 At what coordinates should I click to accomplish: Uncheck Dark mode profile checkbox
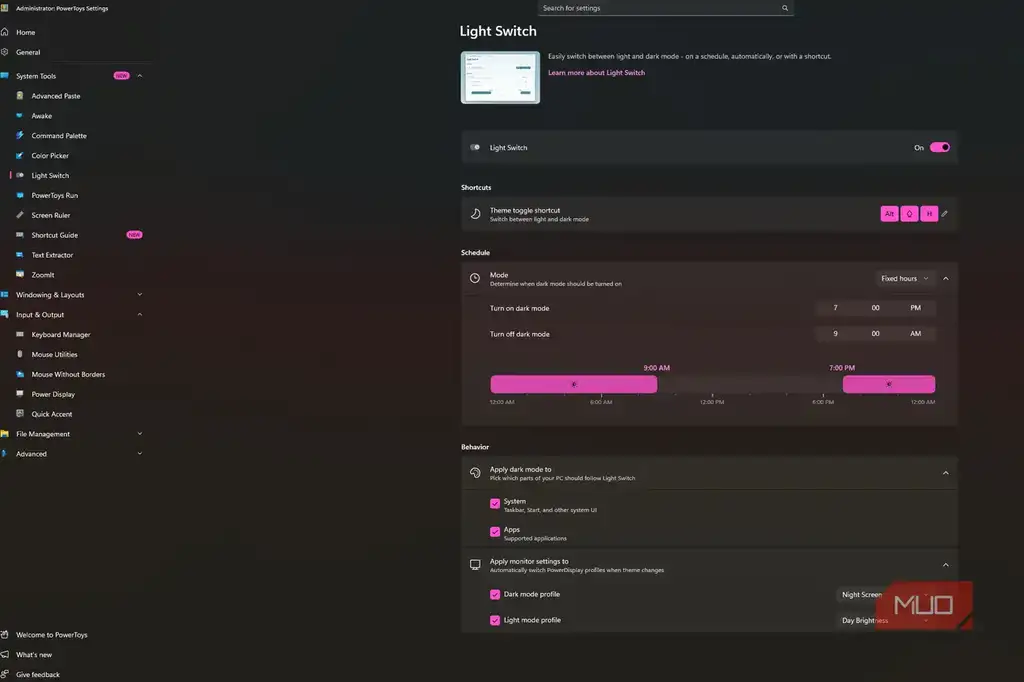(x=495, y=594)
